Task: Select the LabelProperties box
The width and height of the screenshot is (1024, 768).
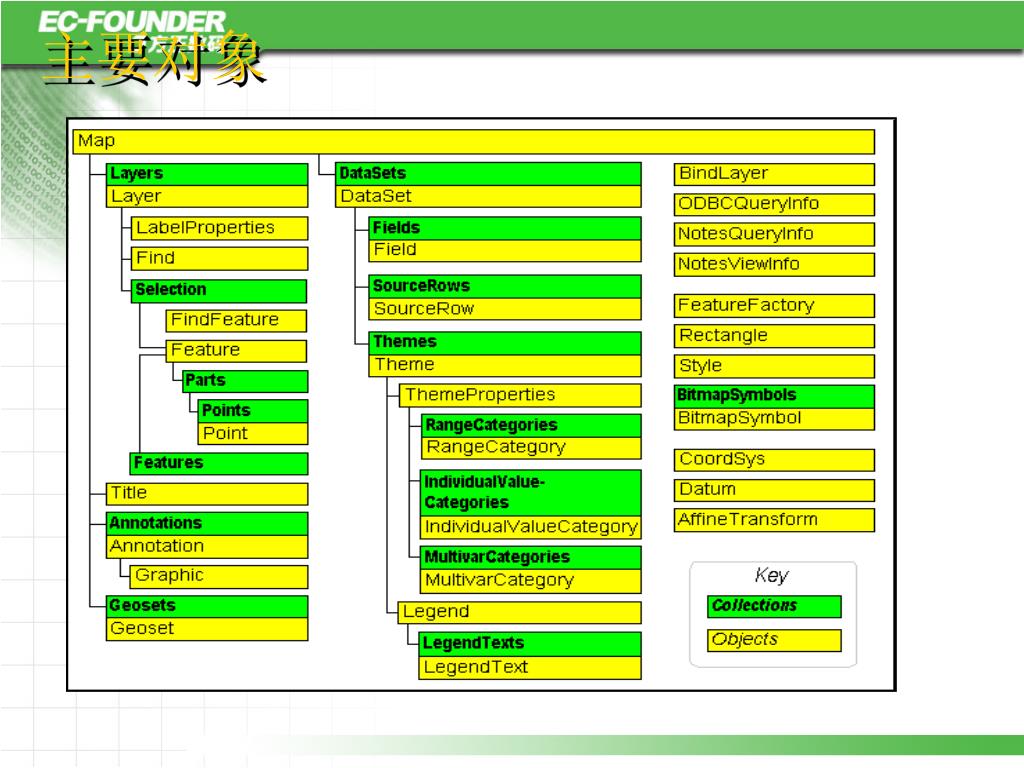Action: [219, 228]
